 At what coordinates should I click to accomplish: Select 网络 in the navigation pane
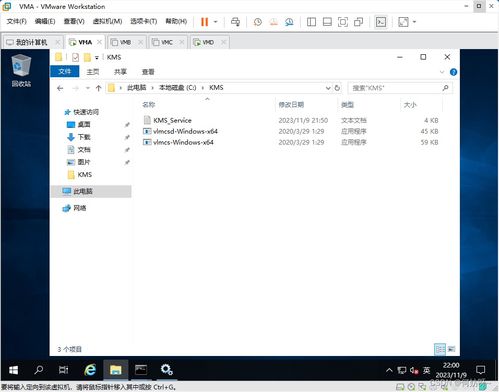tap(79, 208)
